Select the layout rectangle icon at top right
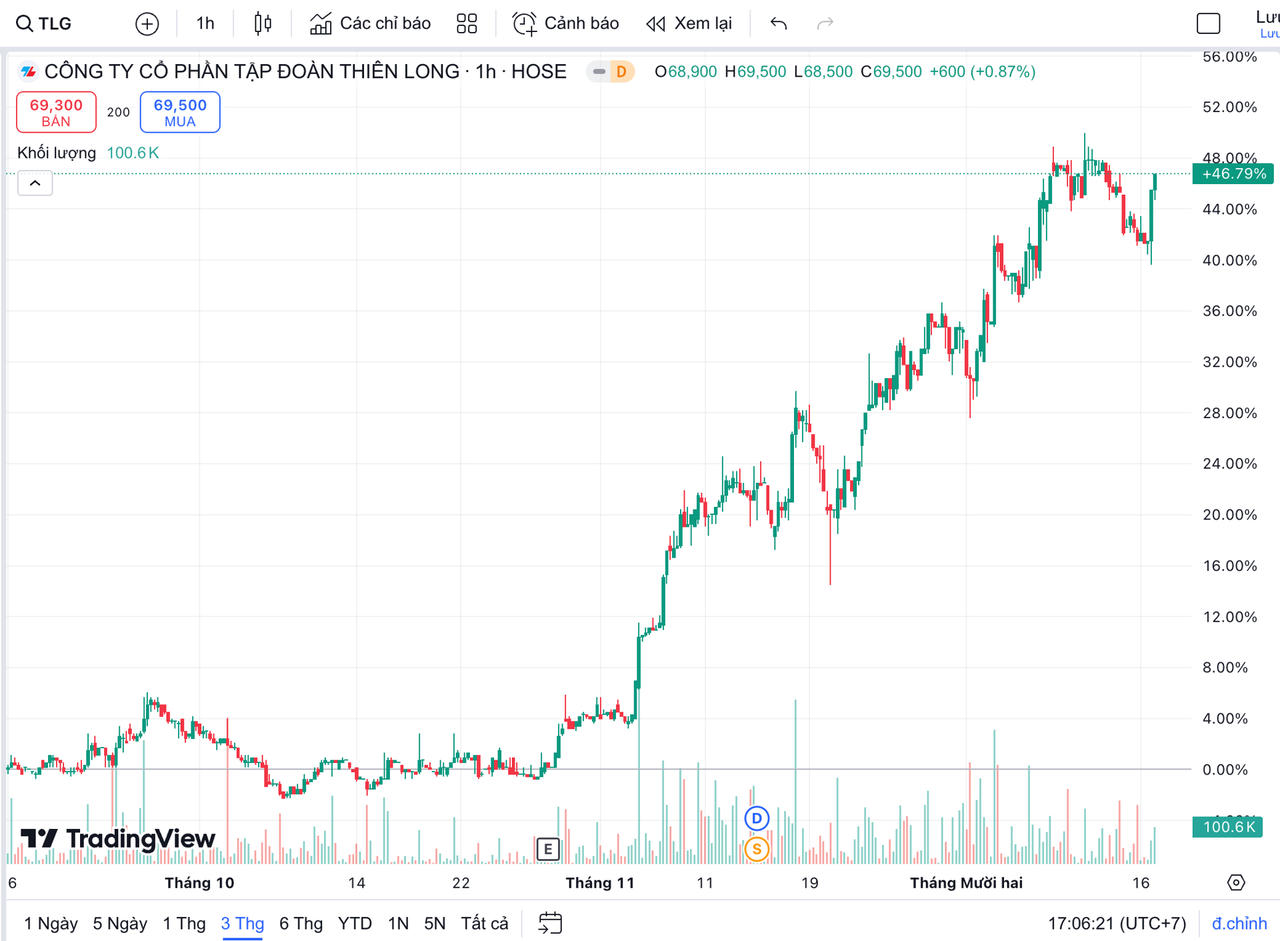 point(1208,24)
